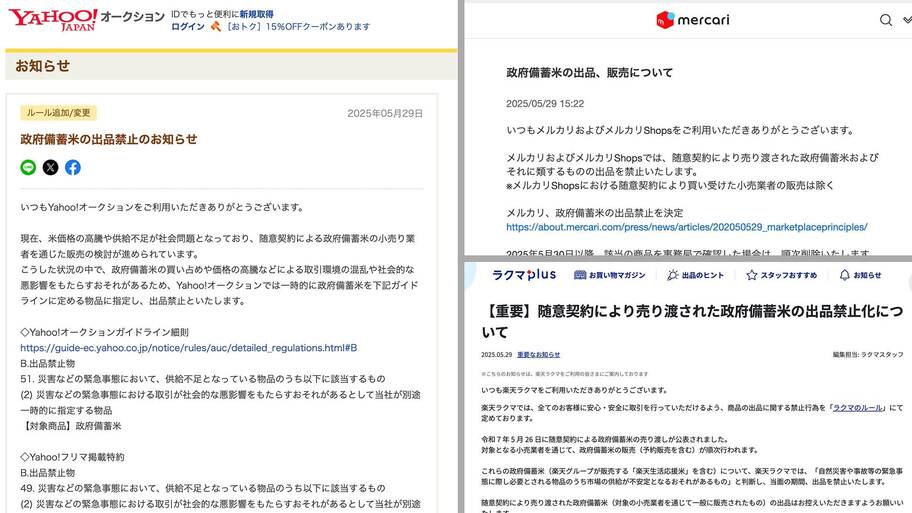Click the coupon tag icon beside ログイン
The width and height of the screenshot is (912, 513).
(x=215, y=26)
